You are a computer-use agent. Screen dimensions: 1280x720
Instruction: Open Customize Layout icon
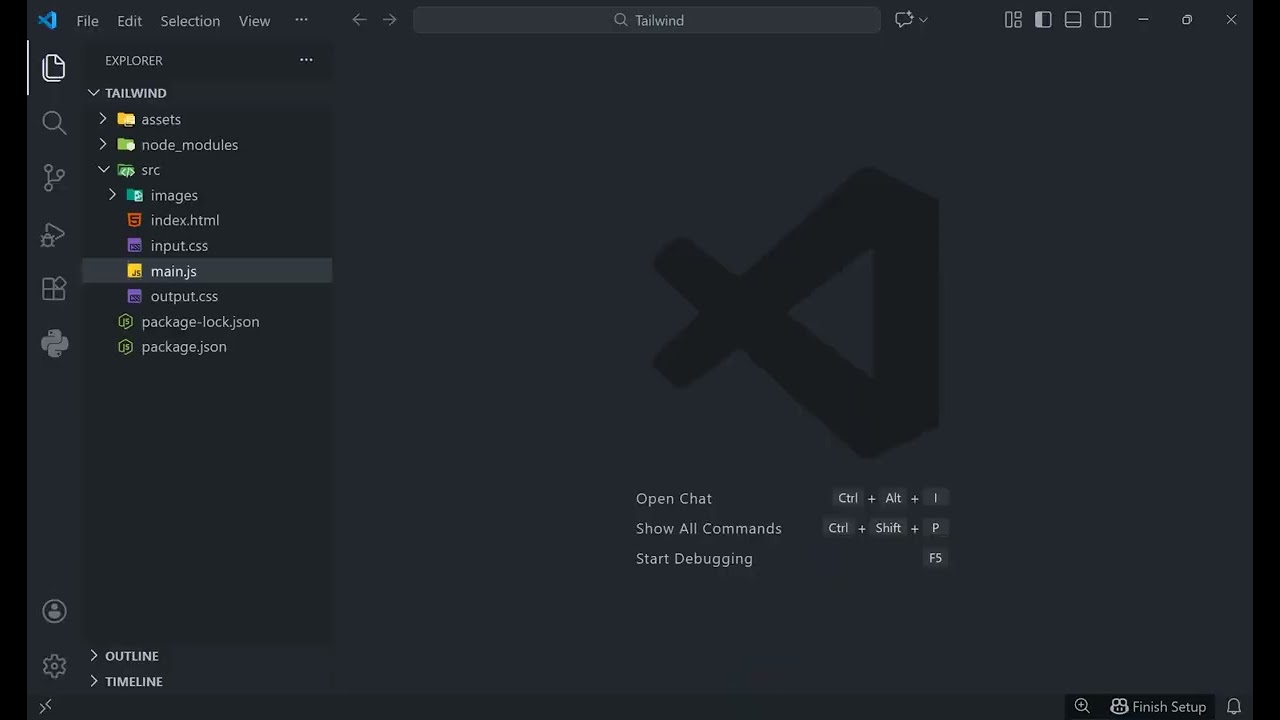[x=1013, y=20]
